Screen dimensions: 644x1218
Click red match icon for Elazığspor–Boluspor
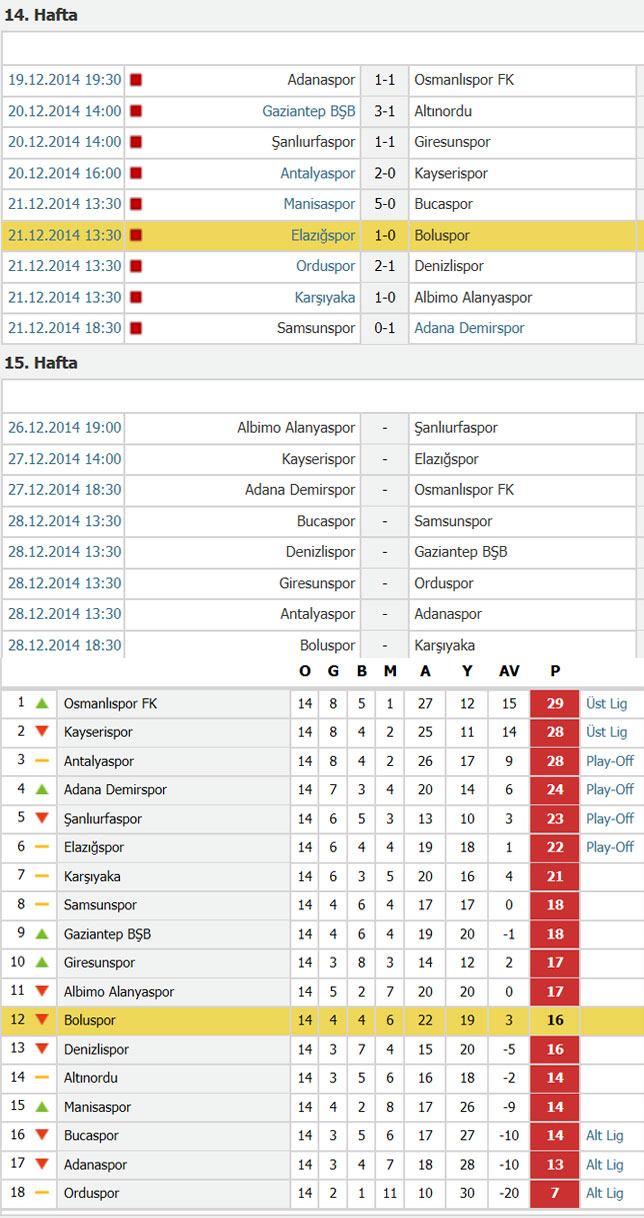tap(136, 235)
